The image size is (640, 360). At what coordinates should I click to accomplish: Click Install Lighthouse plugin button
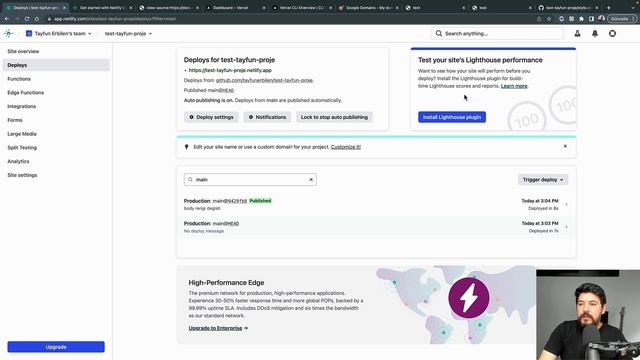click(452, 117)
